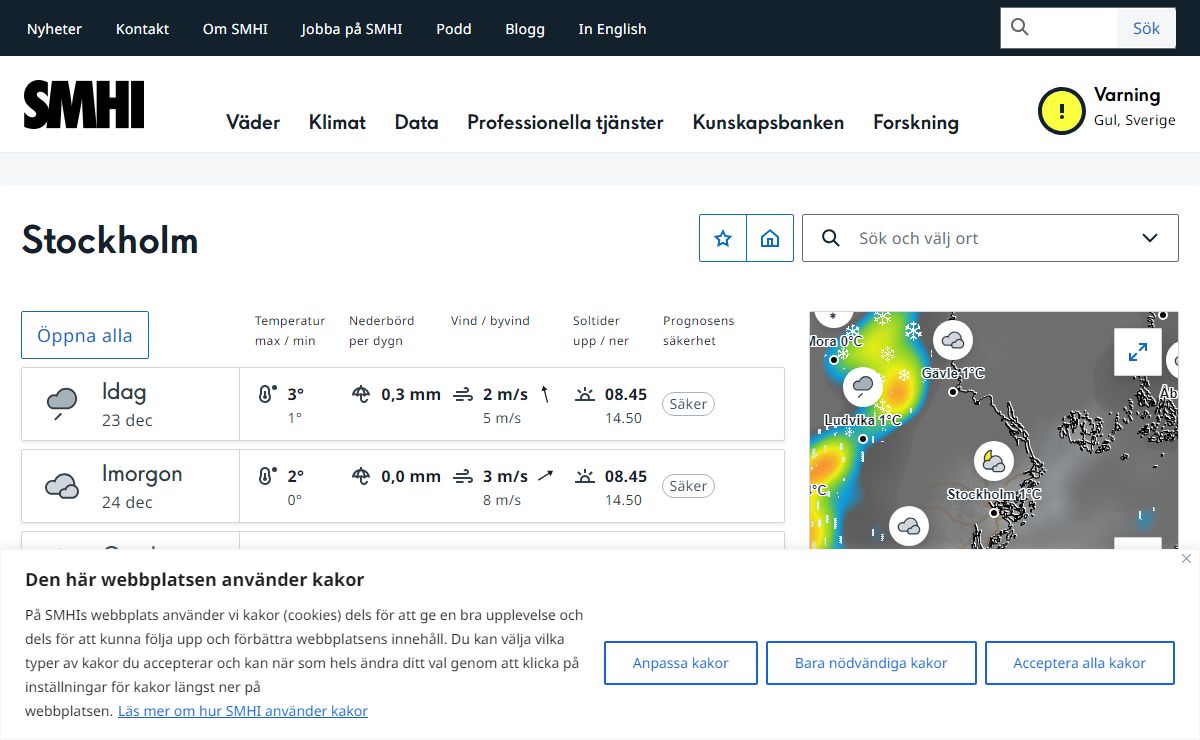
Task: Open the Forskning menu
Action: click(916, 122)
